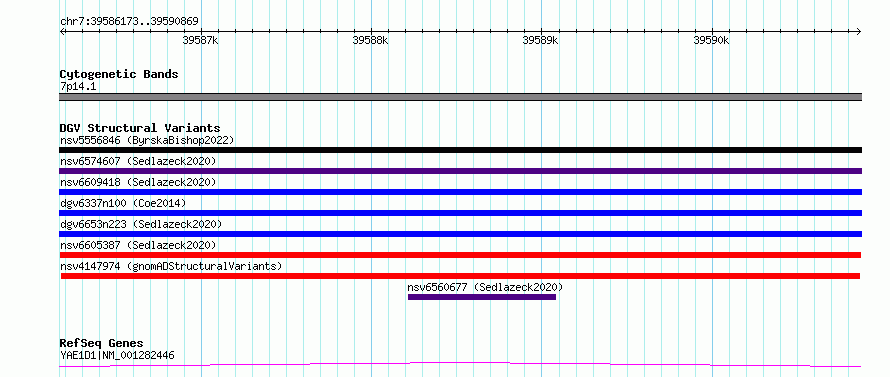Click the nsv4147974 (gnomADStructuralVariants) label
890x377 pixels.
tap(171, 266)
